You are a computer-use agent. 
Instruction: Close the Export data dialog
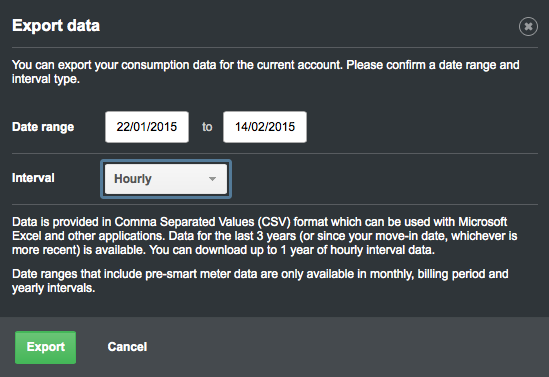click(x=528, y=26)
